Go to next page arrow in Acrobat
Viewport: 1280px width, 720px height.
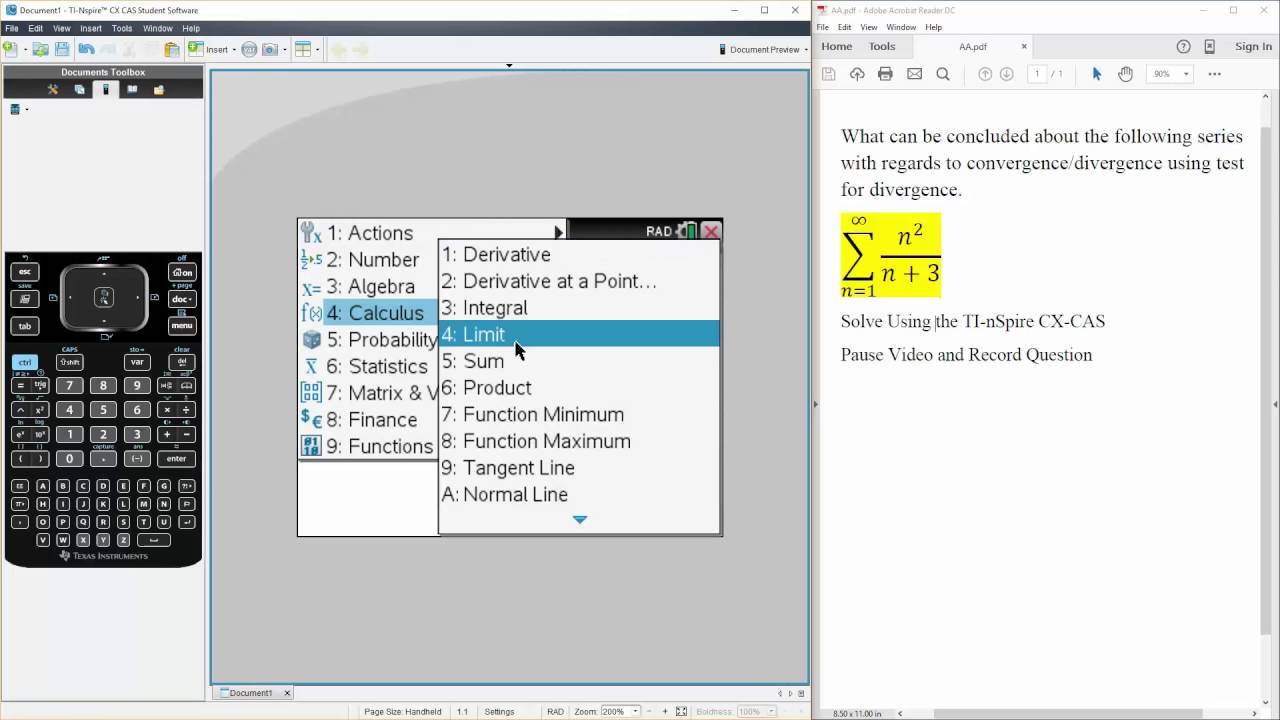1007,74
